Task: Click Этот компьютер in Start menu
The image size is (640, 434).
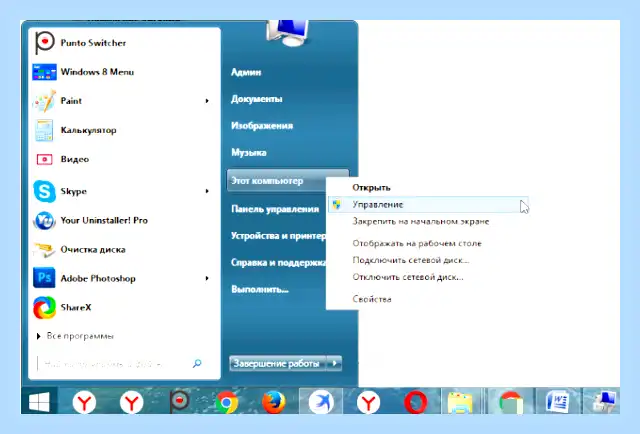Action: pyautogui.click(x=276, y=180)
